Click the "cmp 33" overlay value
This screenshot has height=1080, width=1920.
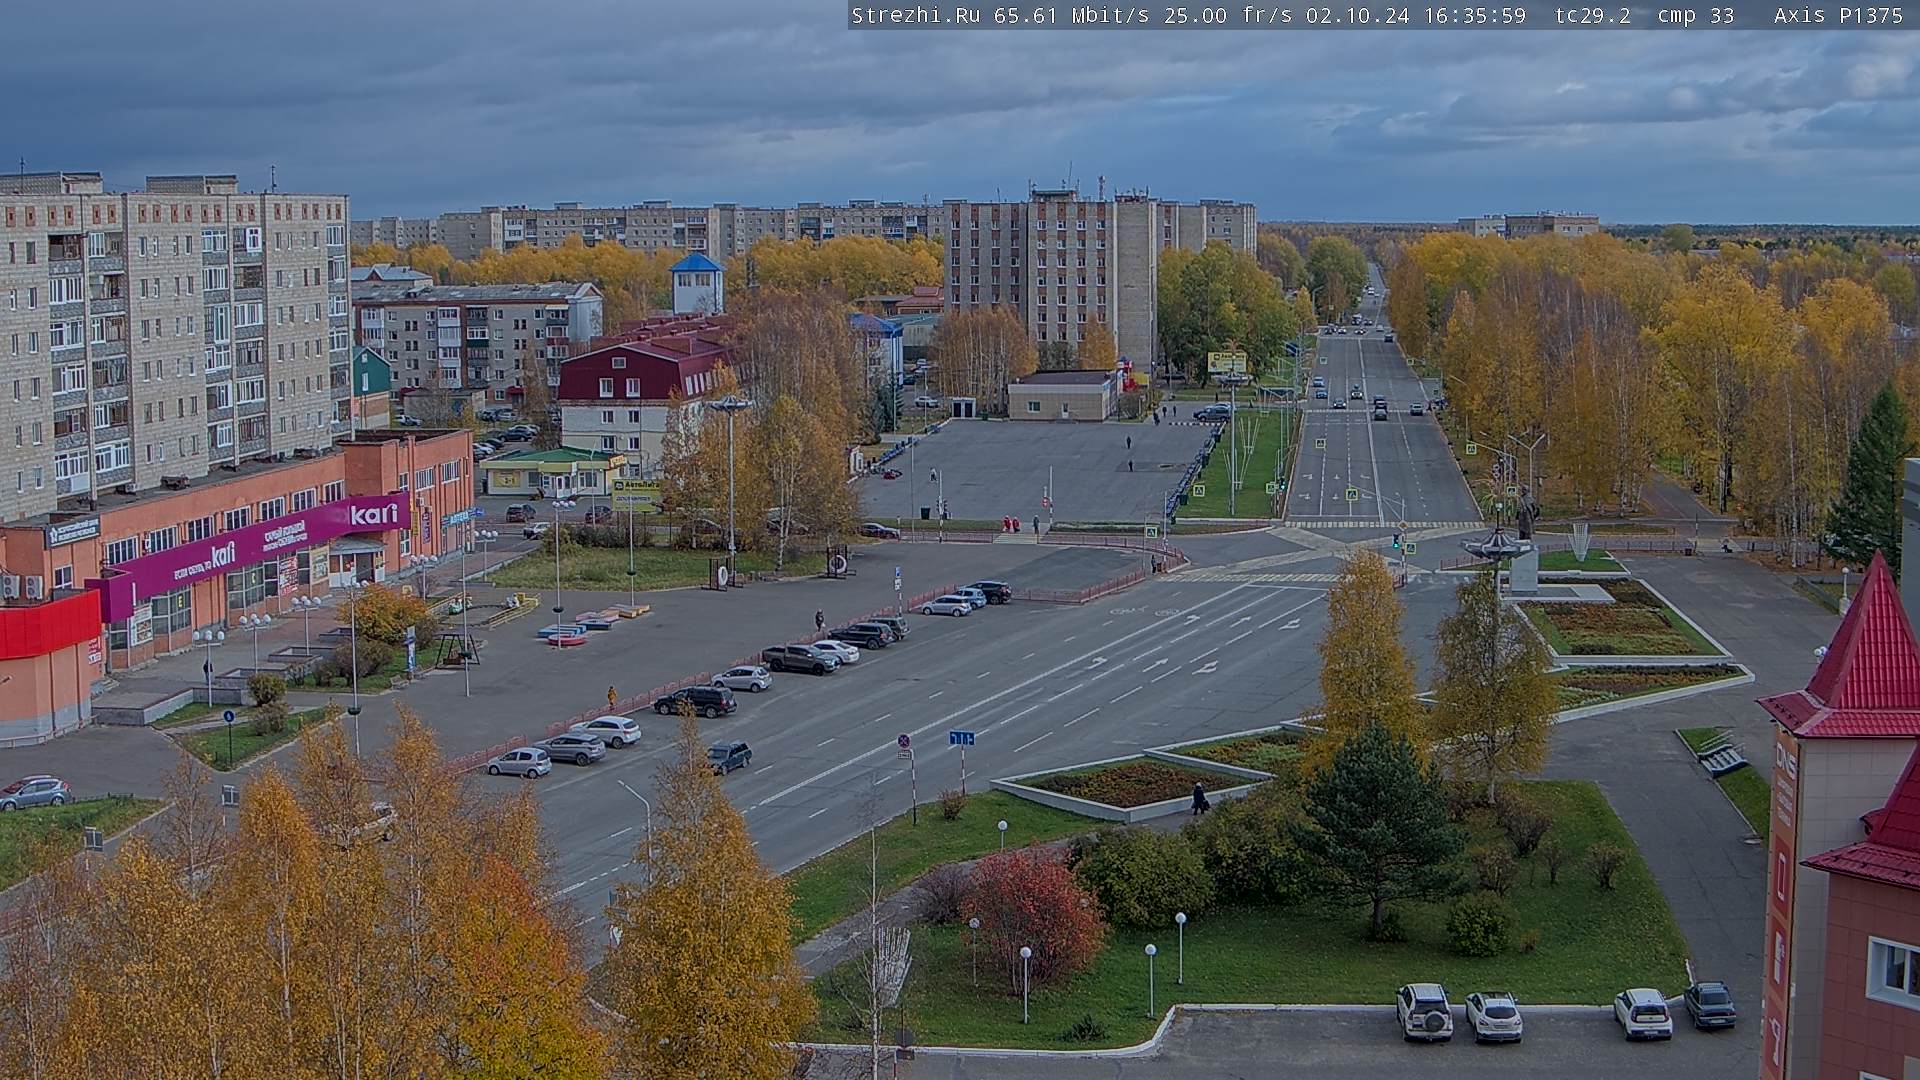[x=1696, y=15]
